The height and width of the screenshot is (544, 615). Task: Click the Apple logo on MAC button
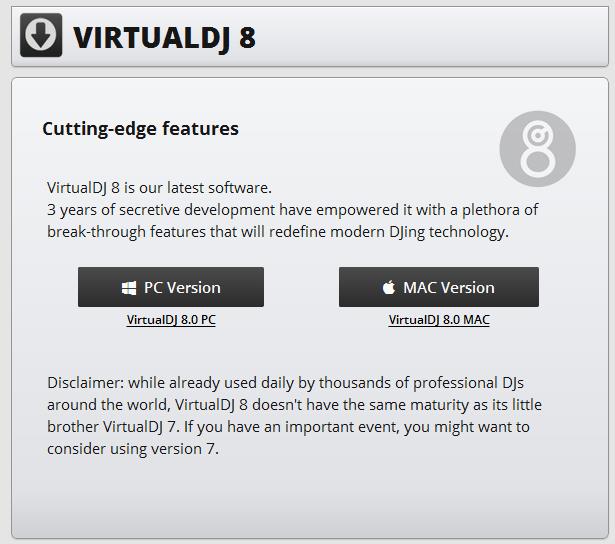(389, 288)
